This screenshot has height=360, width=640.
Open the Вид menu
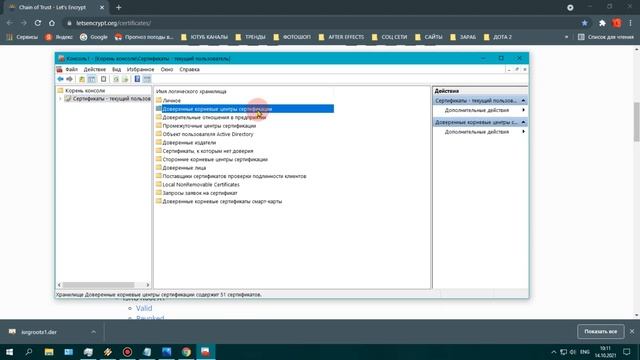117,70
